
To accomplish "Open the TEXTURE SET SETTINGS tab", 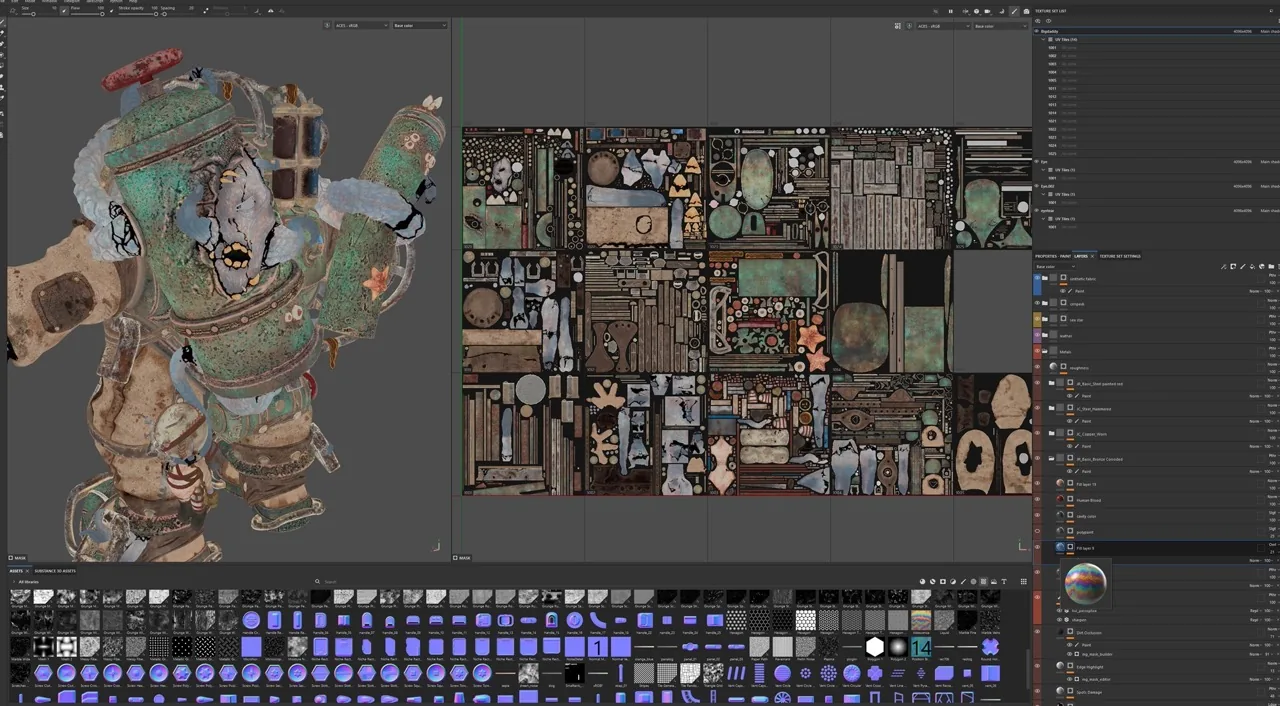I will [1120, 256].
